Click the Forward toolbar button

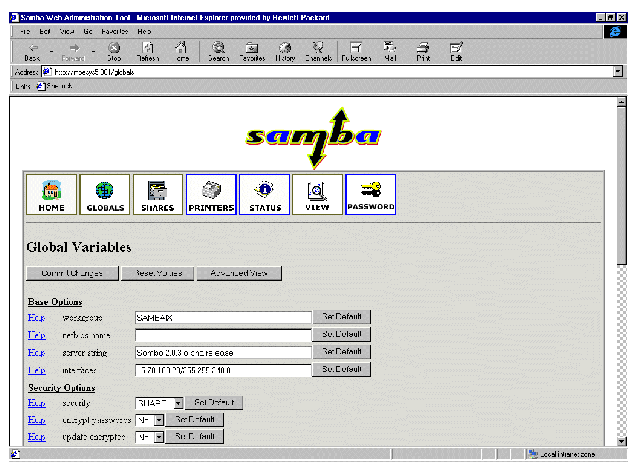pos(74,52)
